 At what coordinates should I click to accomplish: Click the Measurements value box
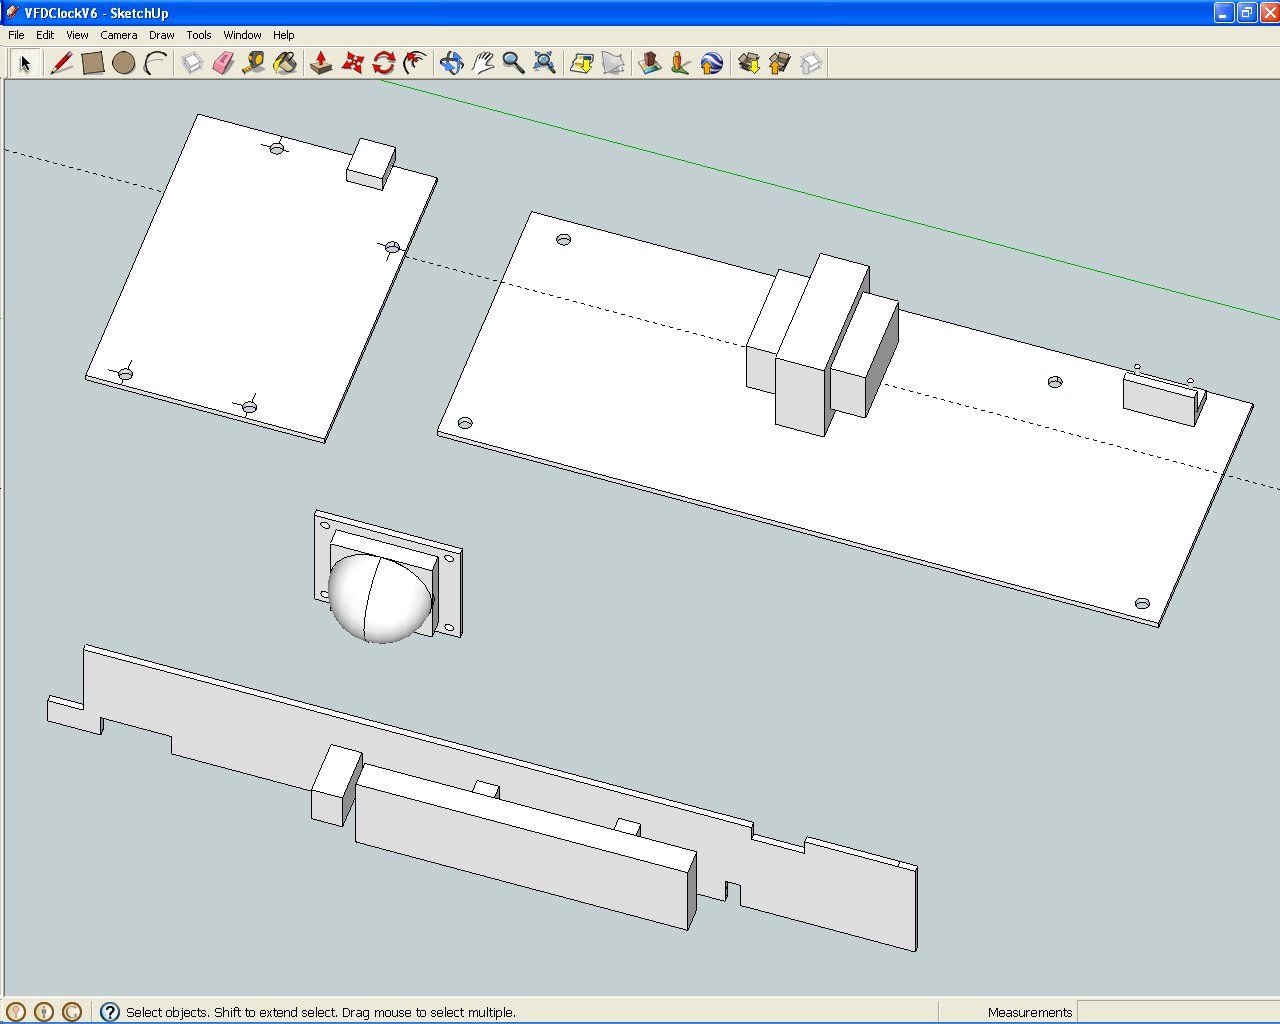(x=1176, y=1012)
